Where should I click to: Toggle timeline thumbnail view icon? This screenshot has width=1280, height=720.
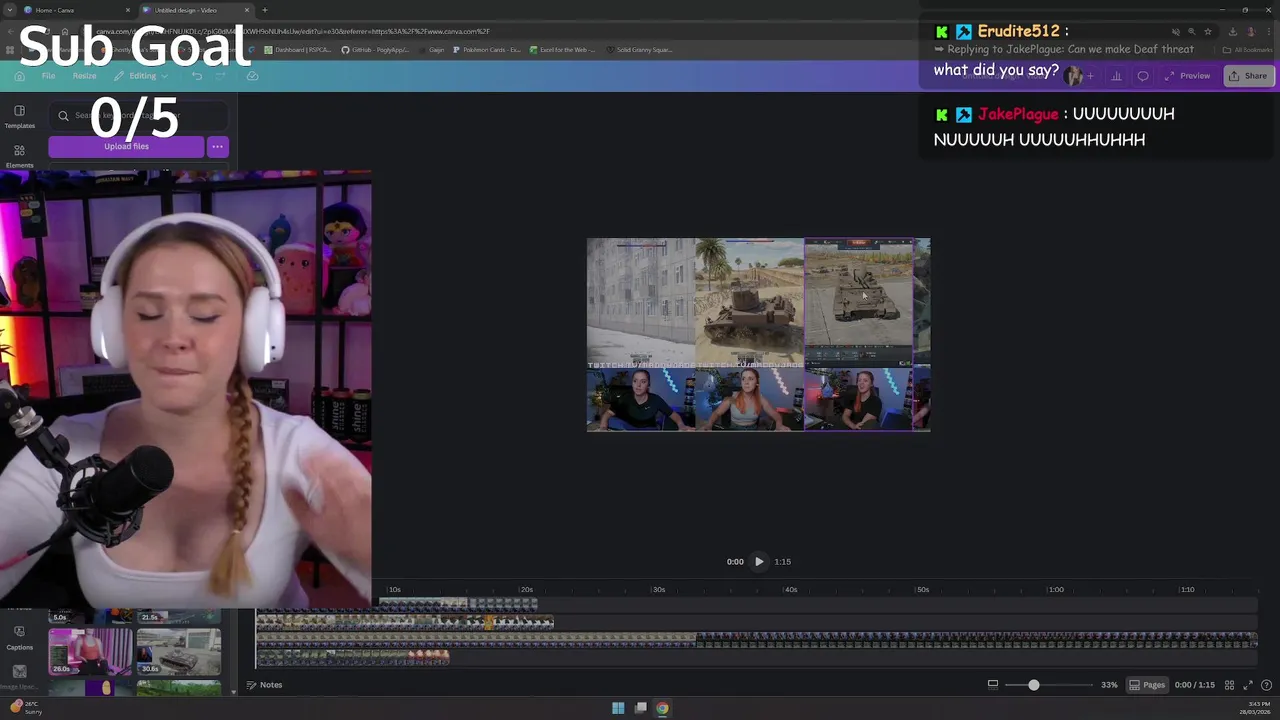[x=993, y=685]
